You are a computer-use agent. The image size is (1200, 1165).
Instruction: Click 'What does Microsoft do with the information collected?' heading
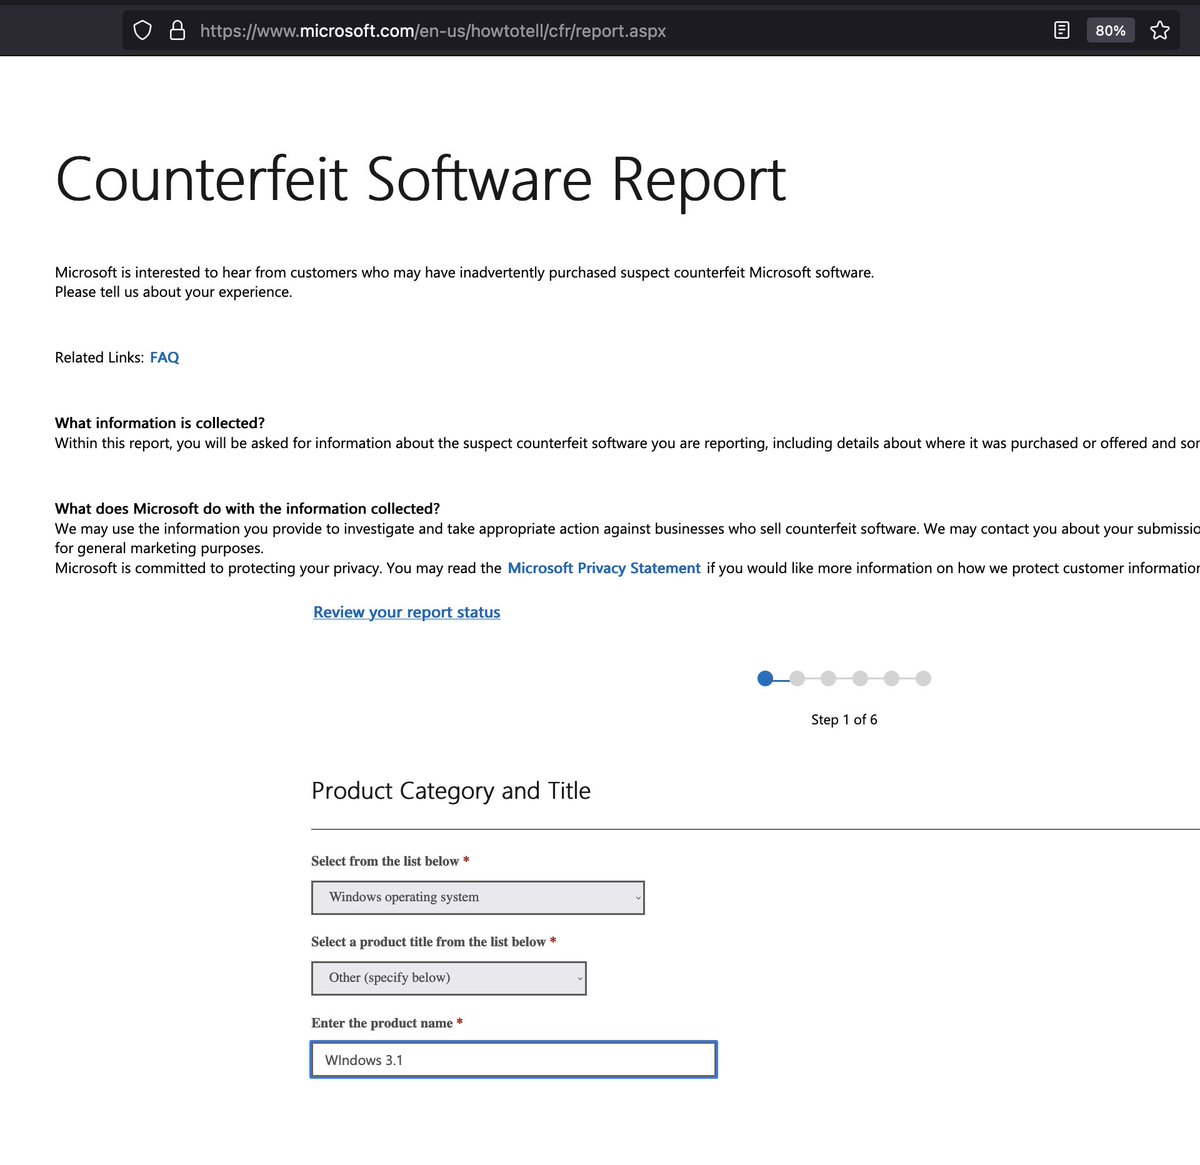248,508
